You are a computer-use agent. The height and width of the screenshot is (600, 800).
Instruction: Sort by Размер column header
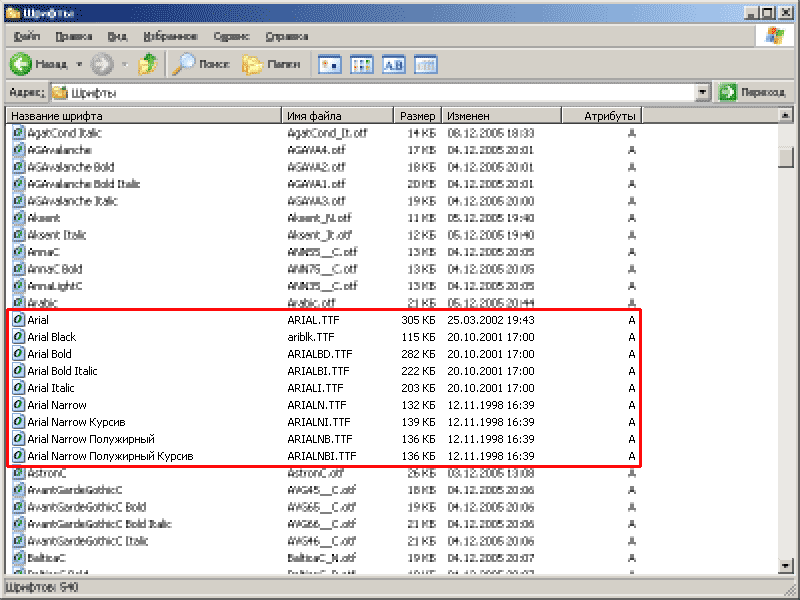coord(417,116)
